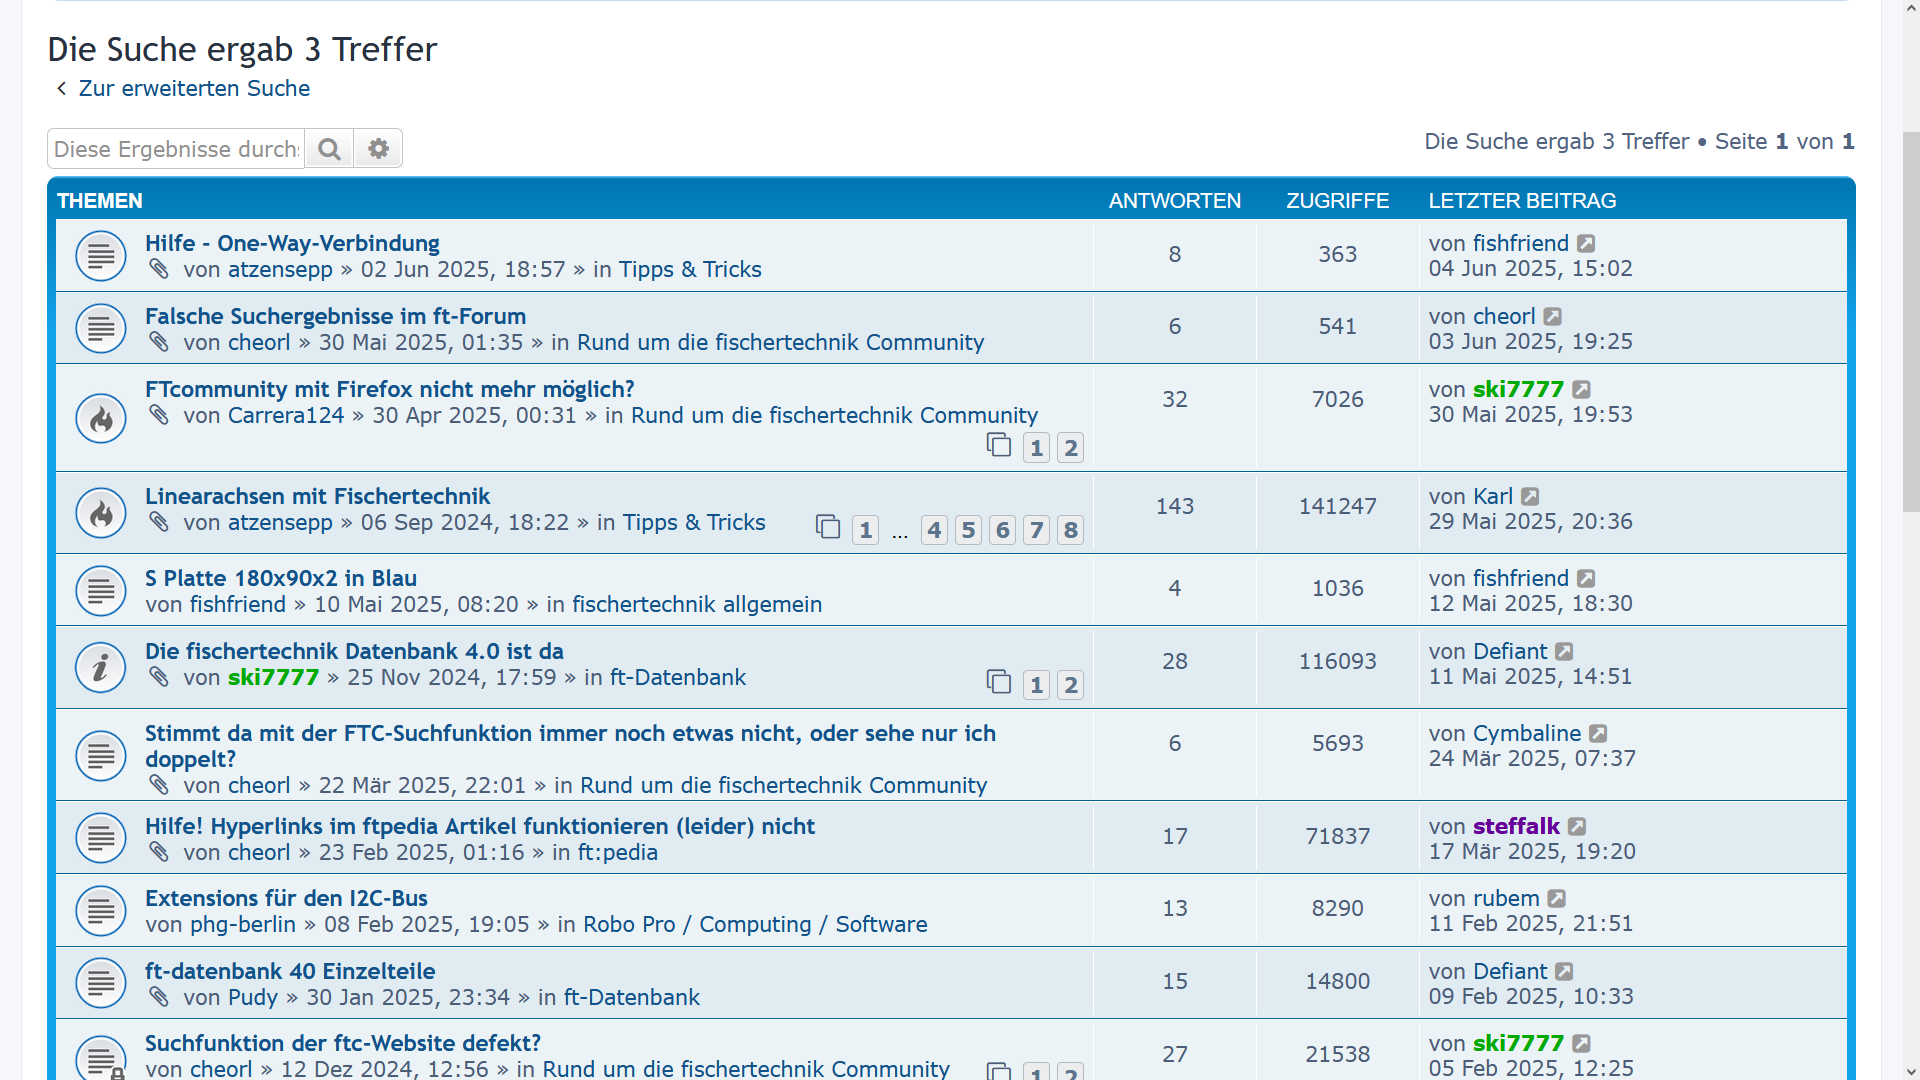Jump to last post icon next to rubem

(1557, 898)
